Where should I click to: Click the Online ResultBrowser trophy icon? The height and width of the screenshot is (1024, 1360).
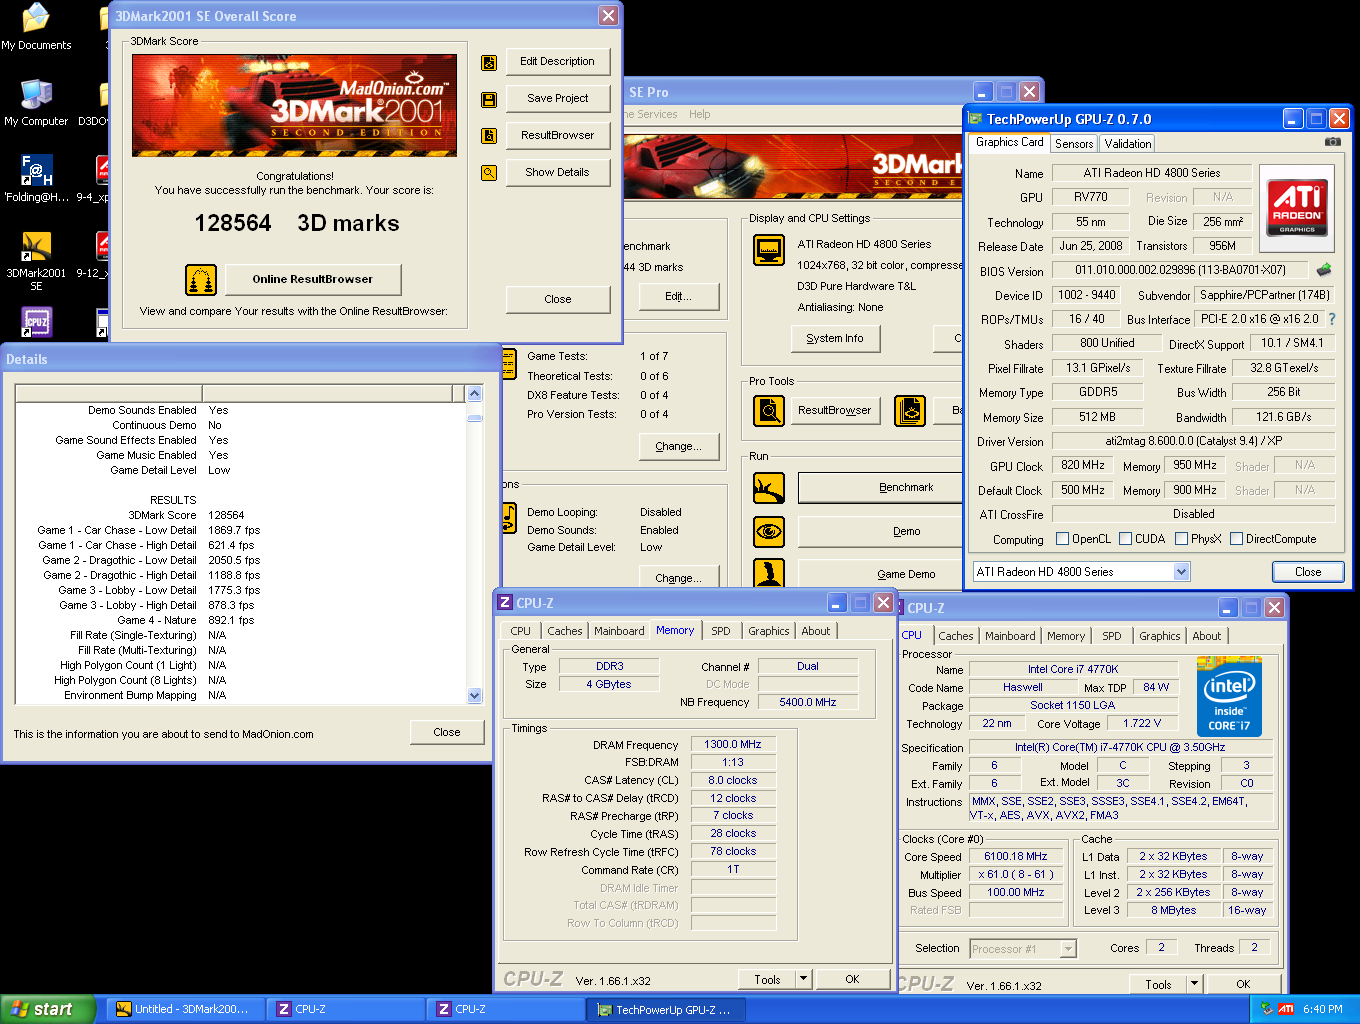(201, 280)
